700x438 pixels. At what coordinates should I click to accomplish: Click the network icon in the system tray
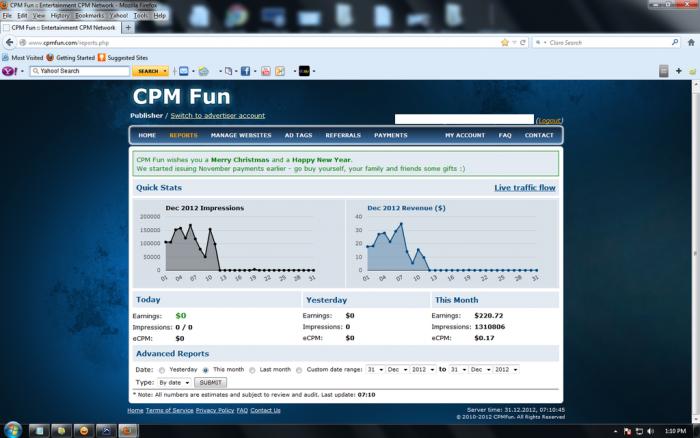(x=639, y=431)
